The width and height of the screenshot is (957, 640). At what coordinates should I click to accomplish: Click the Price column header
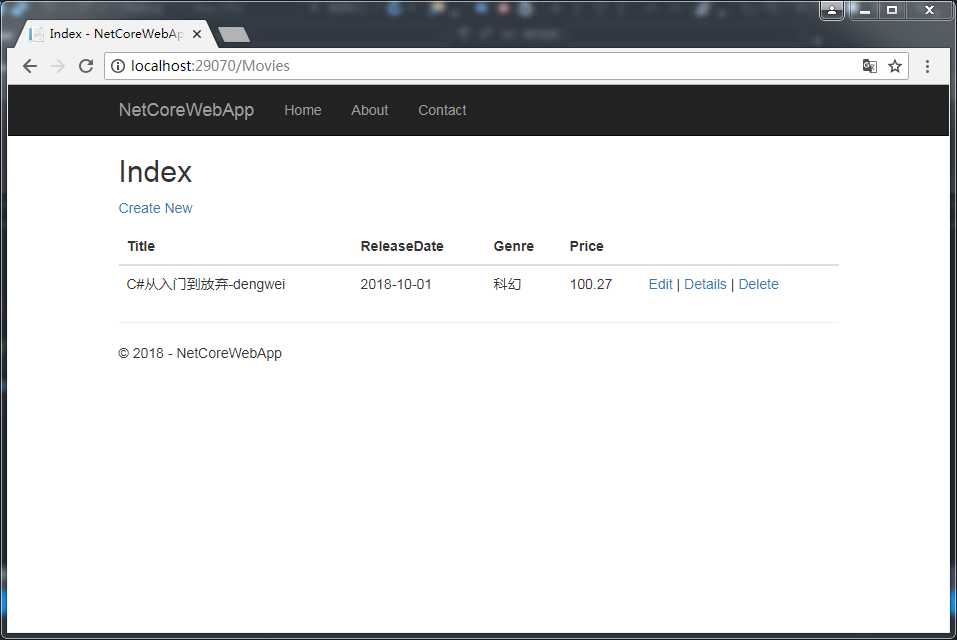tap(586, 246)
